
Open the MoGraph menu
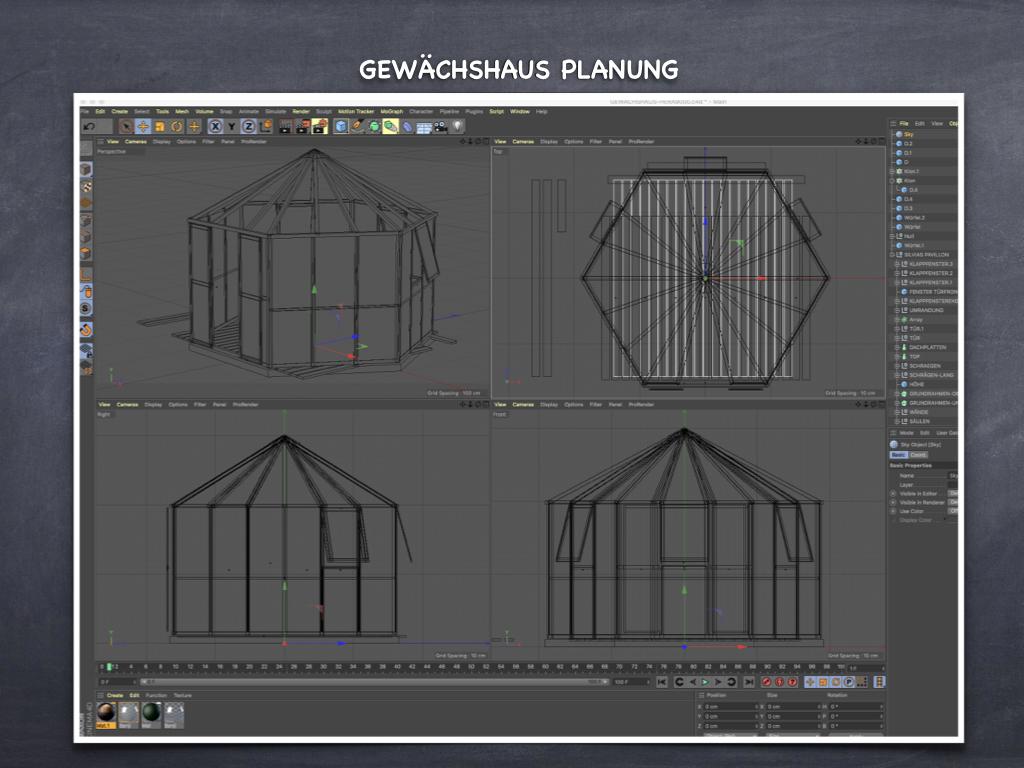coord(391,111)
